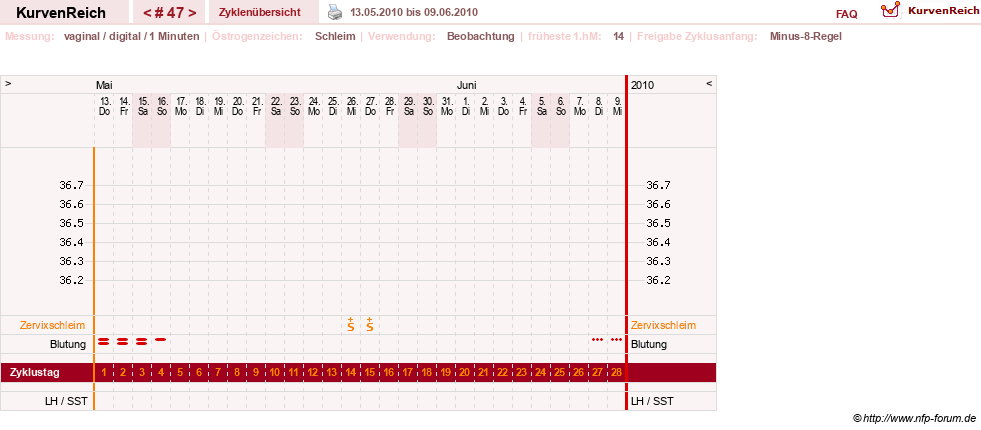Screen dimensions: 981x430
Task: Click vaginal / digital / 1 Minuten value
Action: tap(131, 36)
